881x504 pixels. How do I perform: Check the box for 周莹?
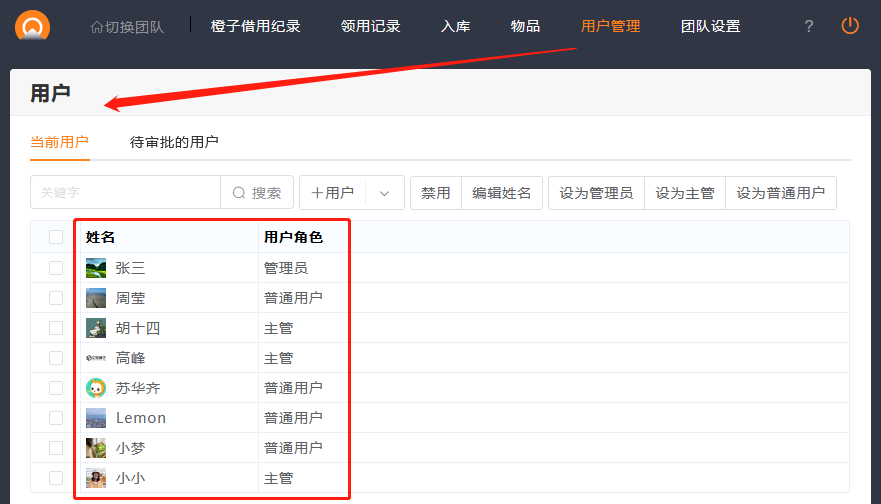(x=56, y=298)
